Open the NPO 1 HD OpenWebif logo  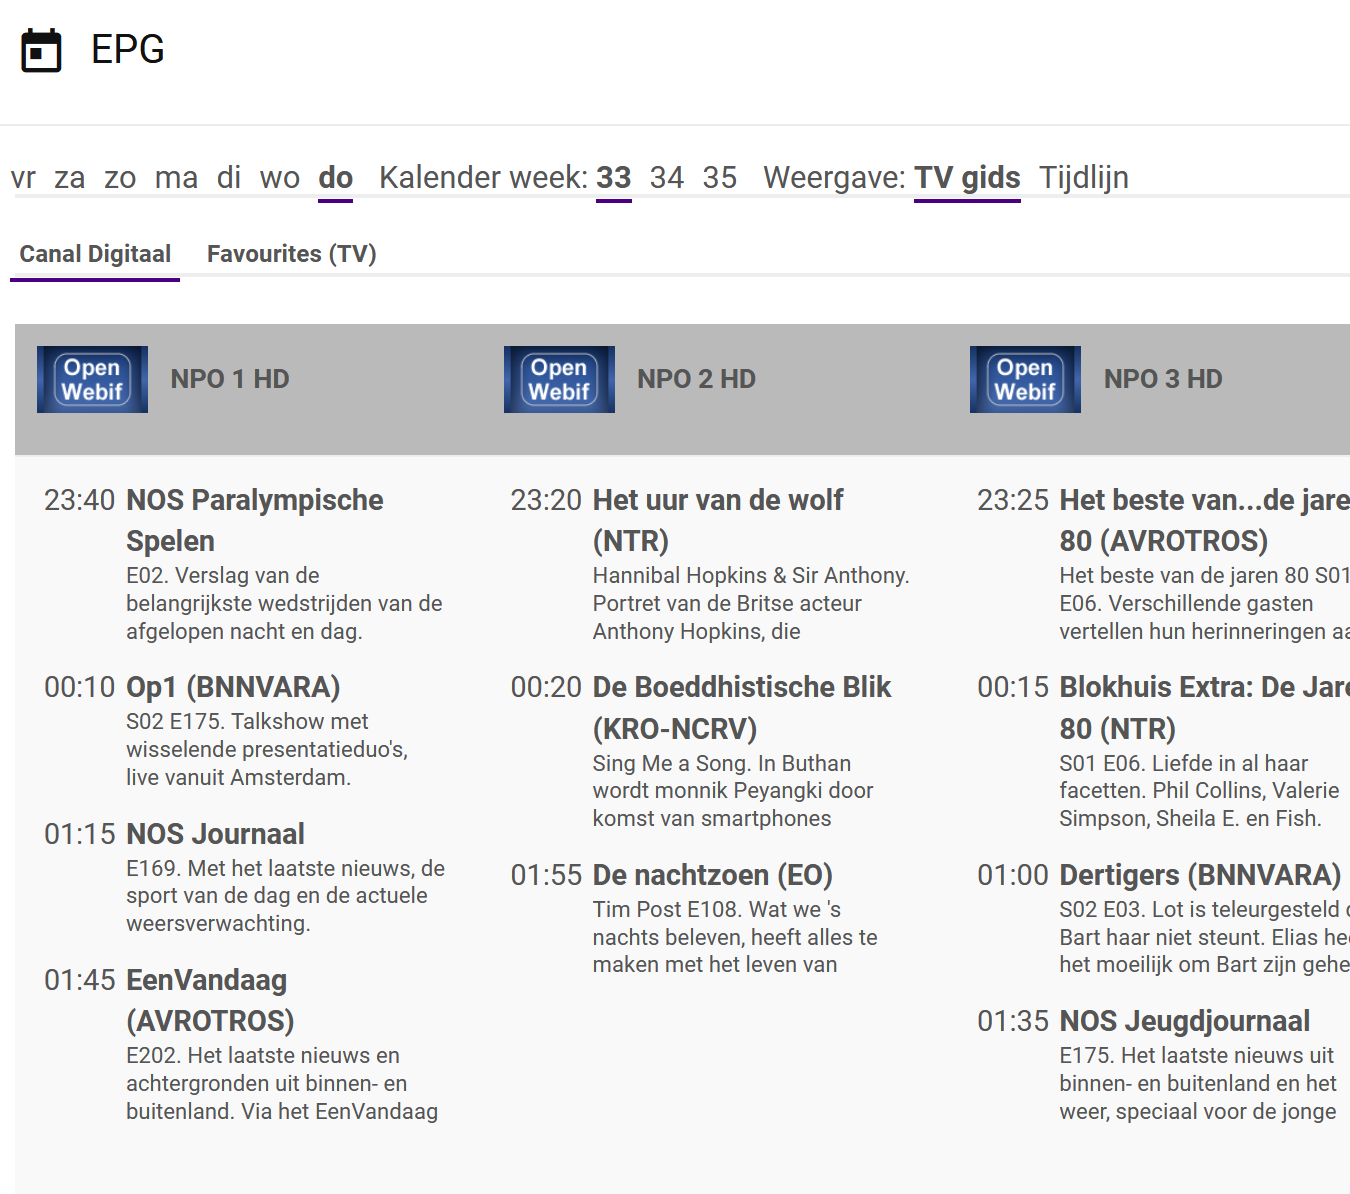92,379
